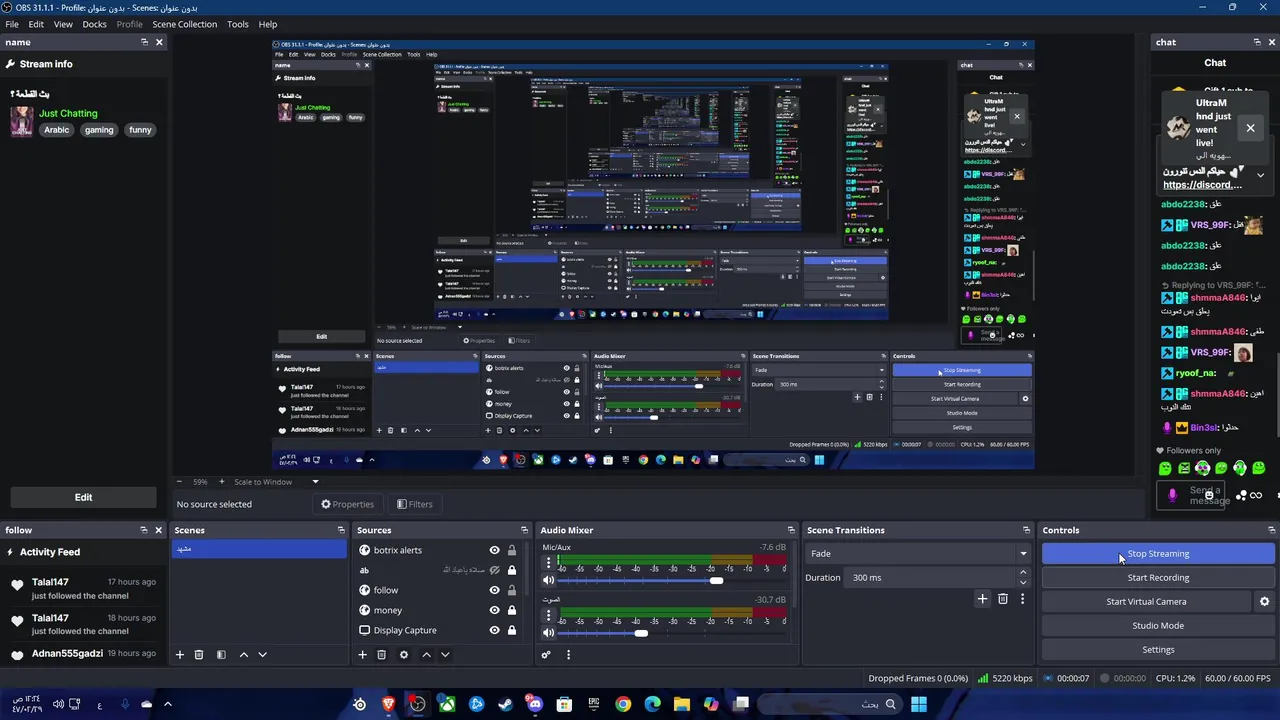The height and width of the screenshot is (720, 1280).
Task: Open Steam from the taskbar
Action: pyautogui.click(x=505, y=704)
